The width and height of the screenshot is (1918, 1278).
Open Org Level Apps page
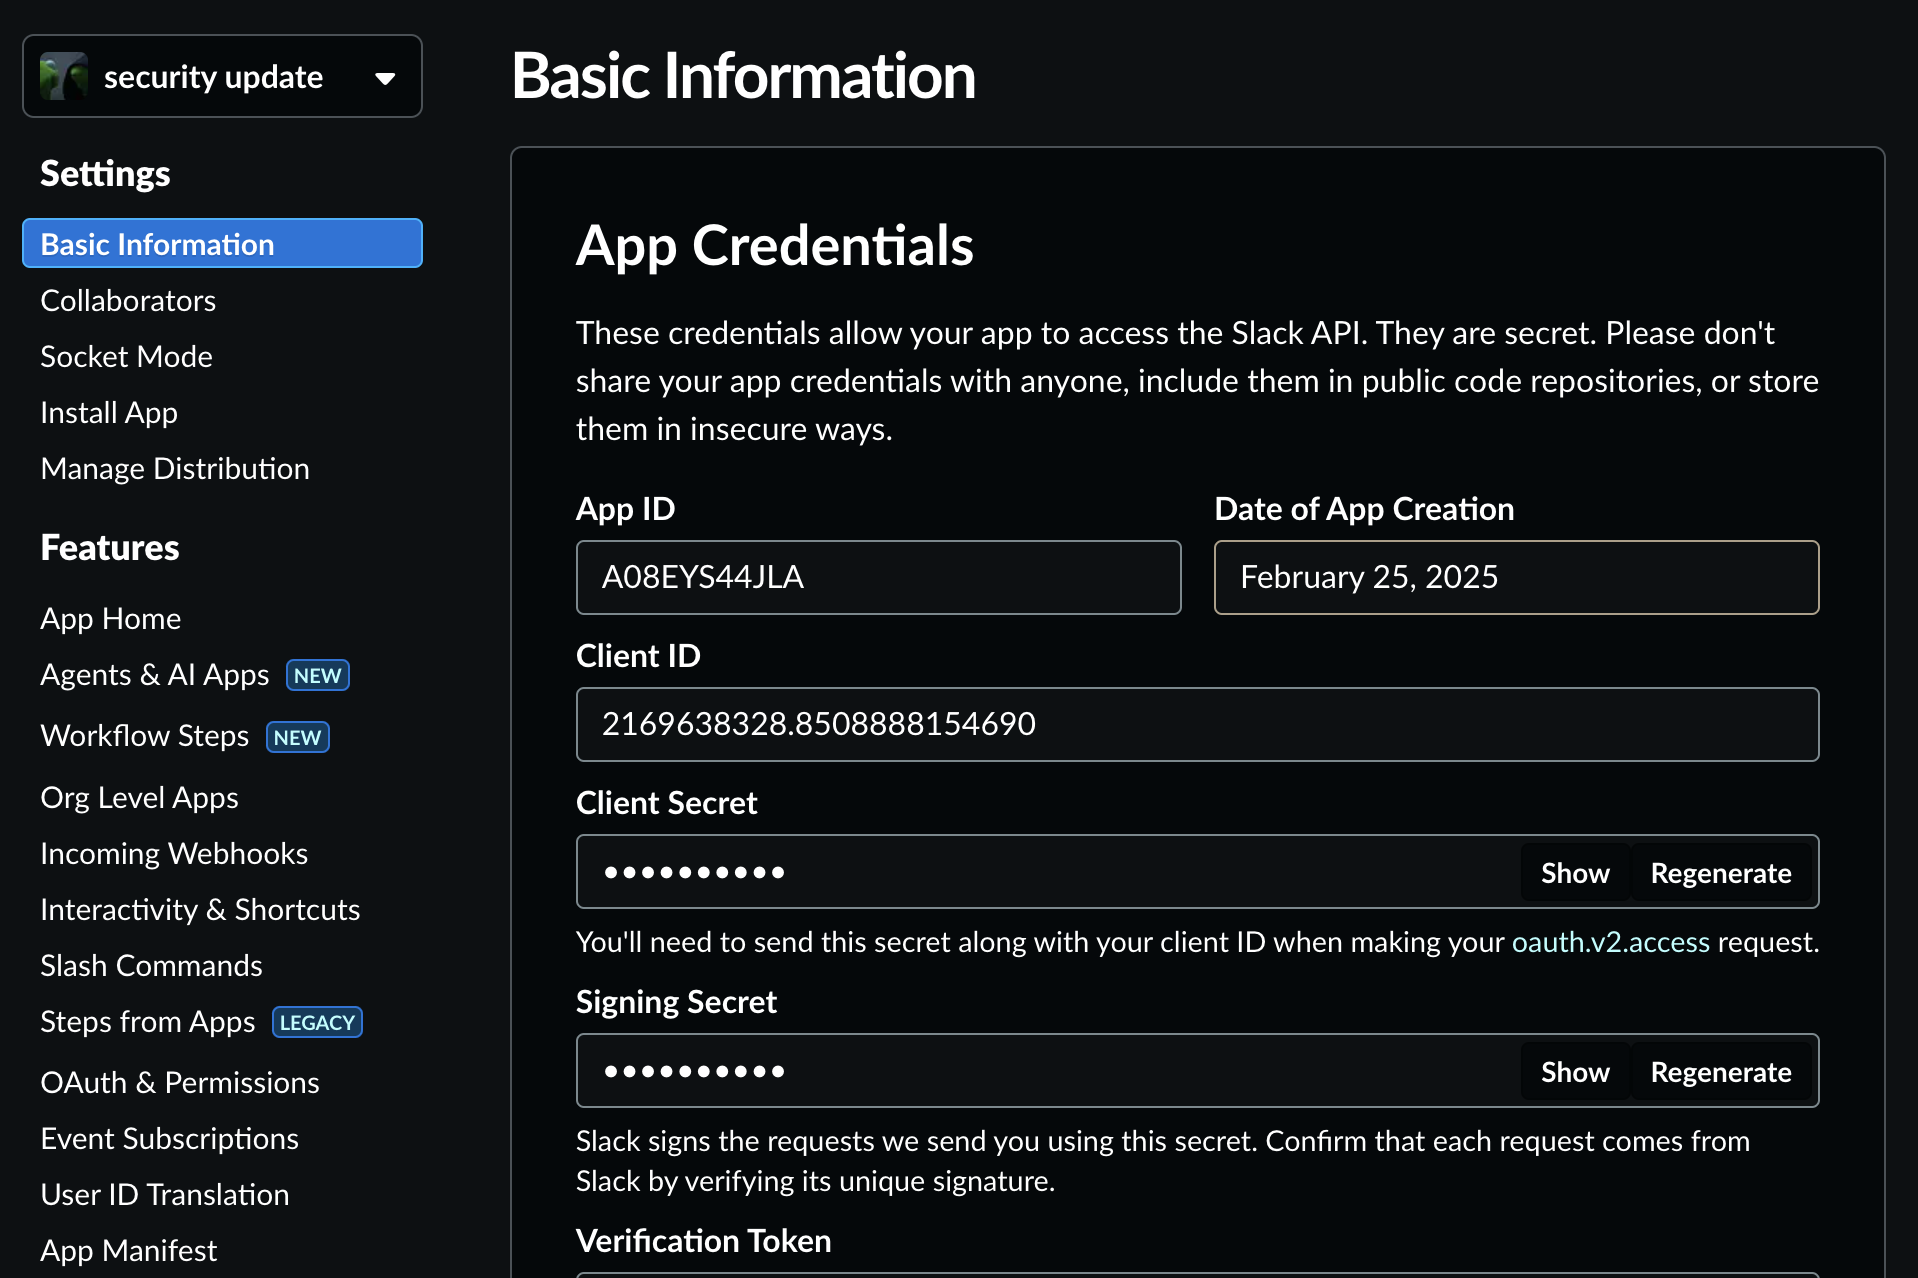139,797
